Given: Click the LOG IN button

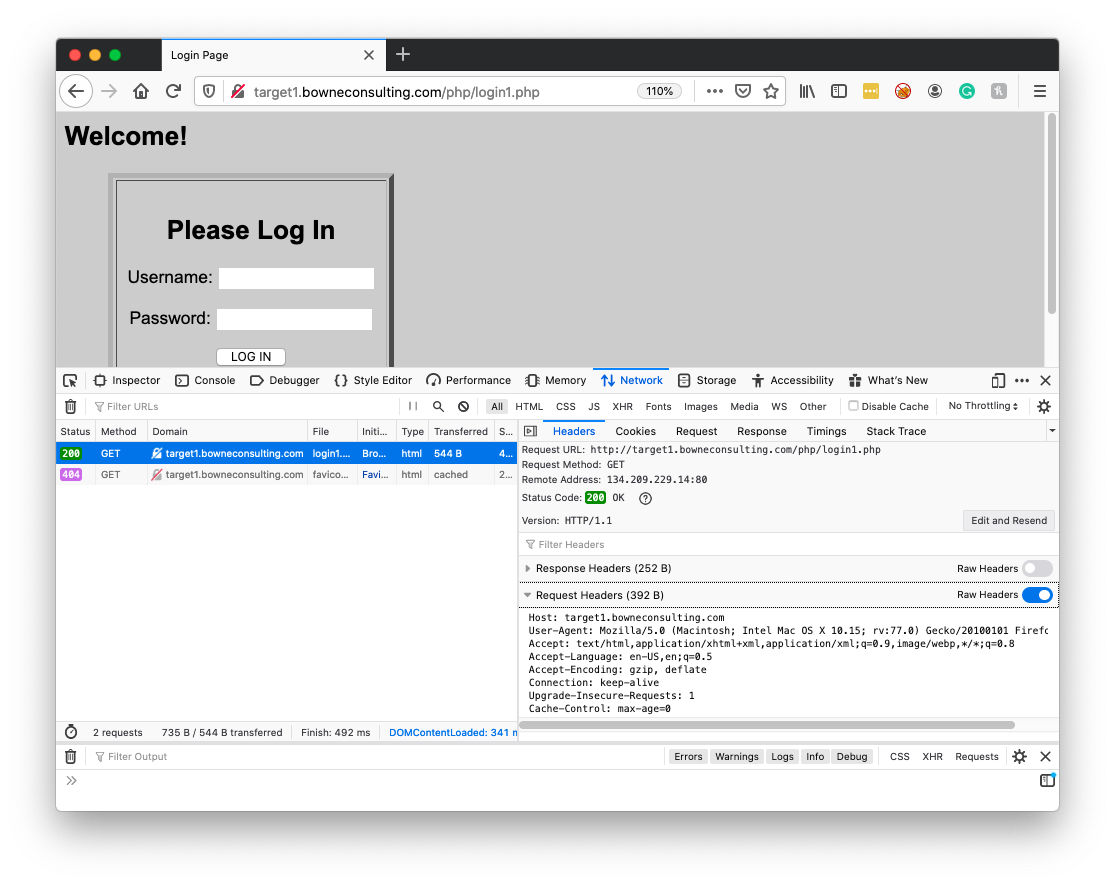Looking at the screenshot, I should coord(251,357).
